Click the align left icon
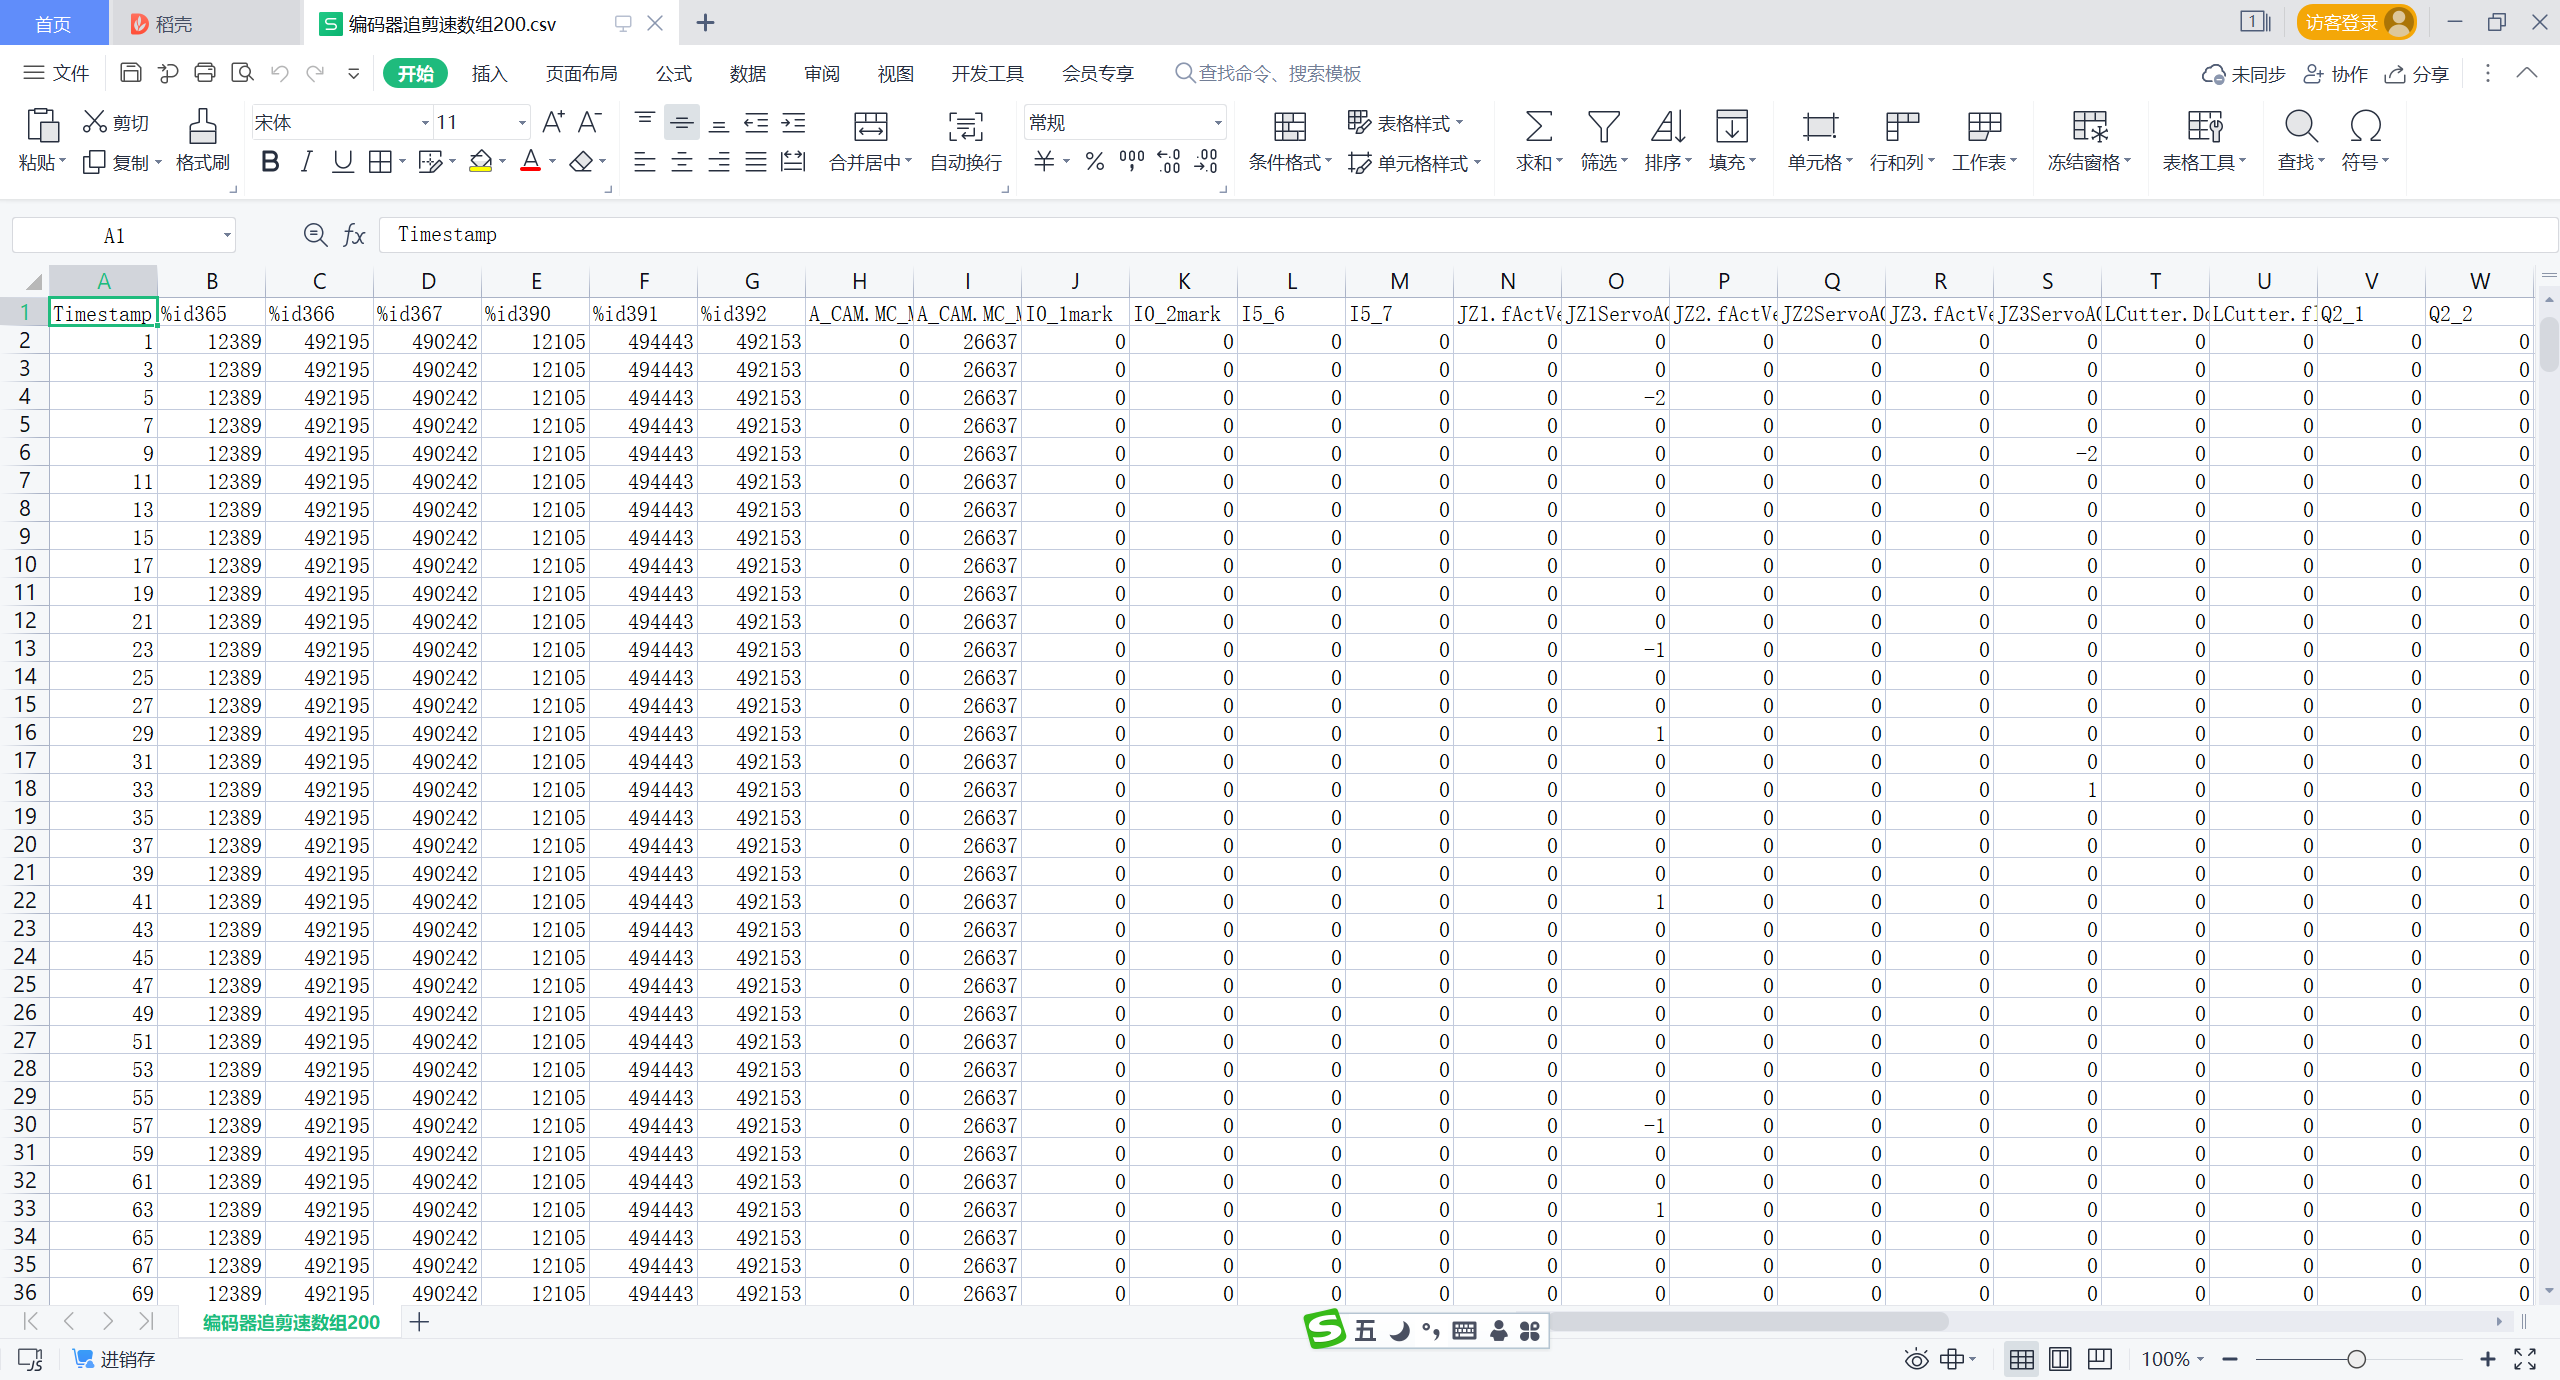This screenshot has width=2560, height=1380. [x=645, y=162]
